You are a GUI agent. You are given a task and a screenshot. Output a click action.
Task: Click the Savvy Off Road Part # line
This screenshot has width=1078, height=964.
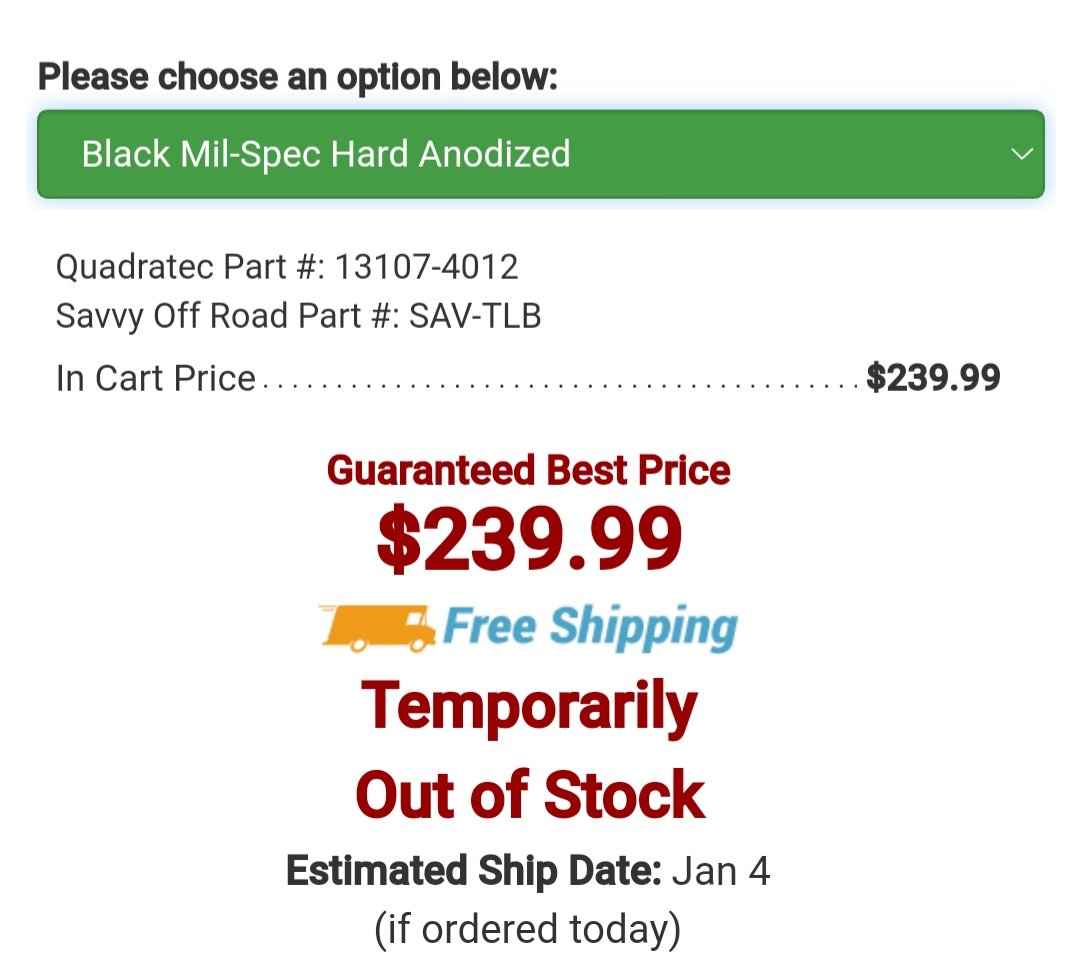[298, 316]
